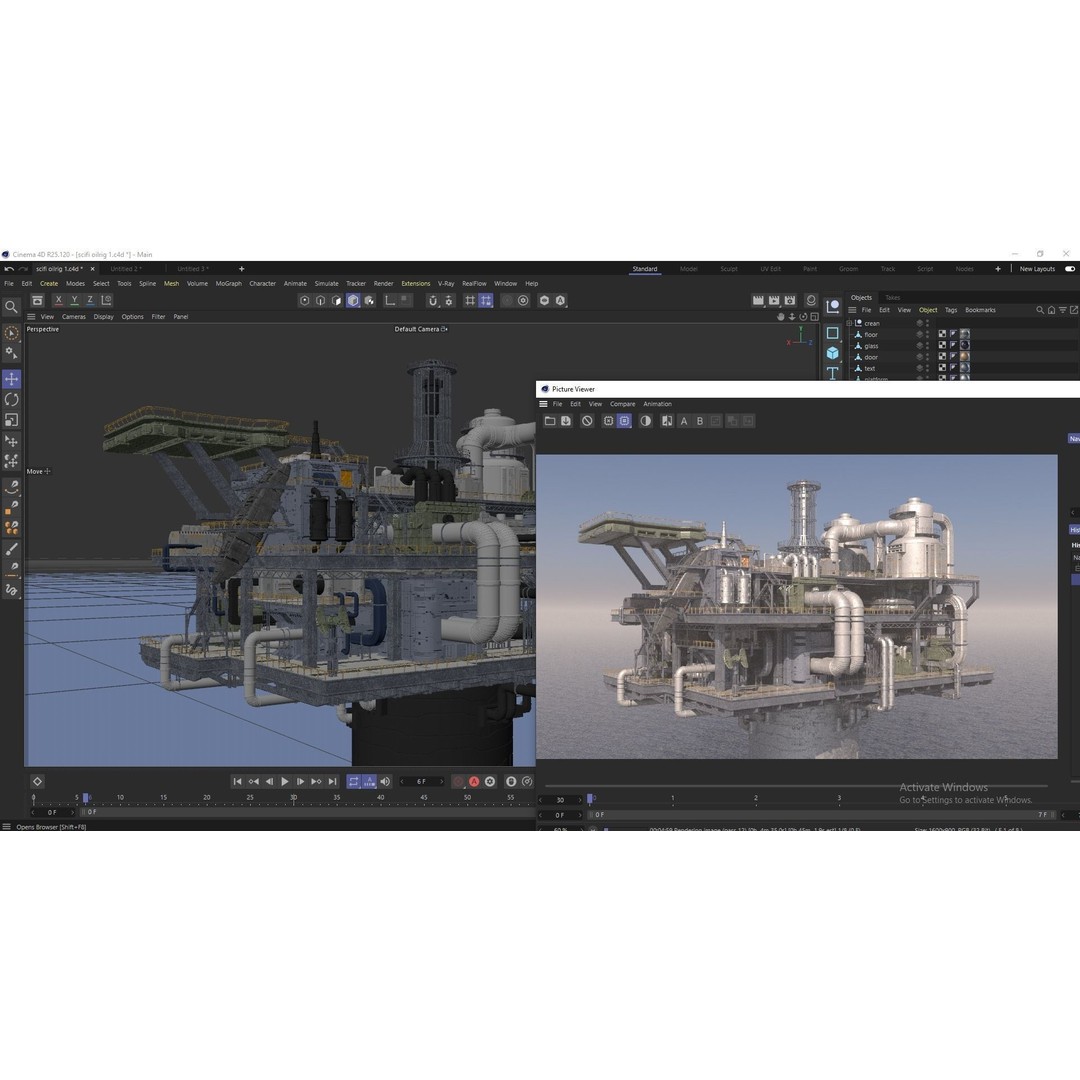This screenshot has width=1080, height=1080.
Task: Toggle the autokeying record button
Action: point(474,781)
